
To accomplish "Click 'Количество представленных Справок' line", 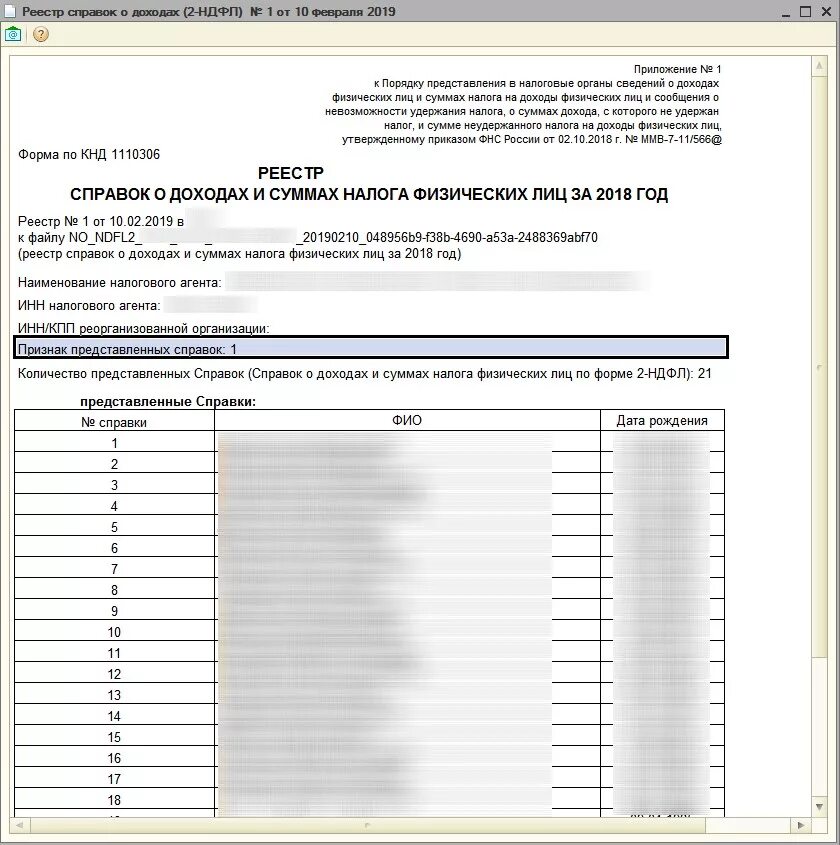I will [365, 374].
